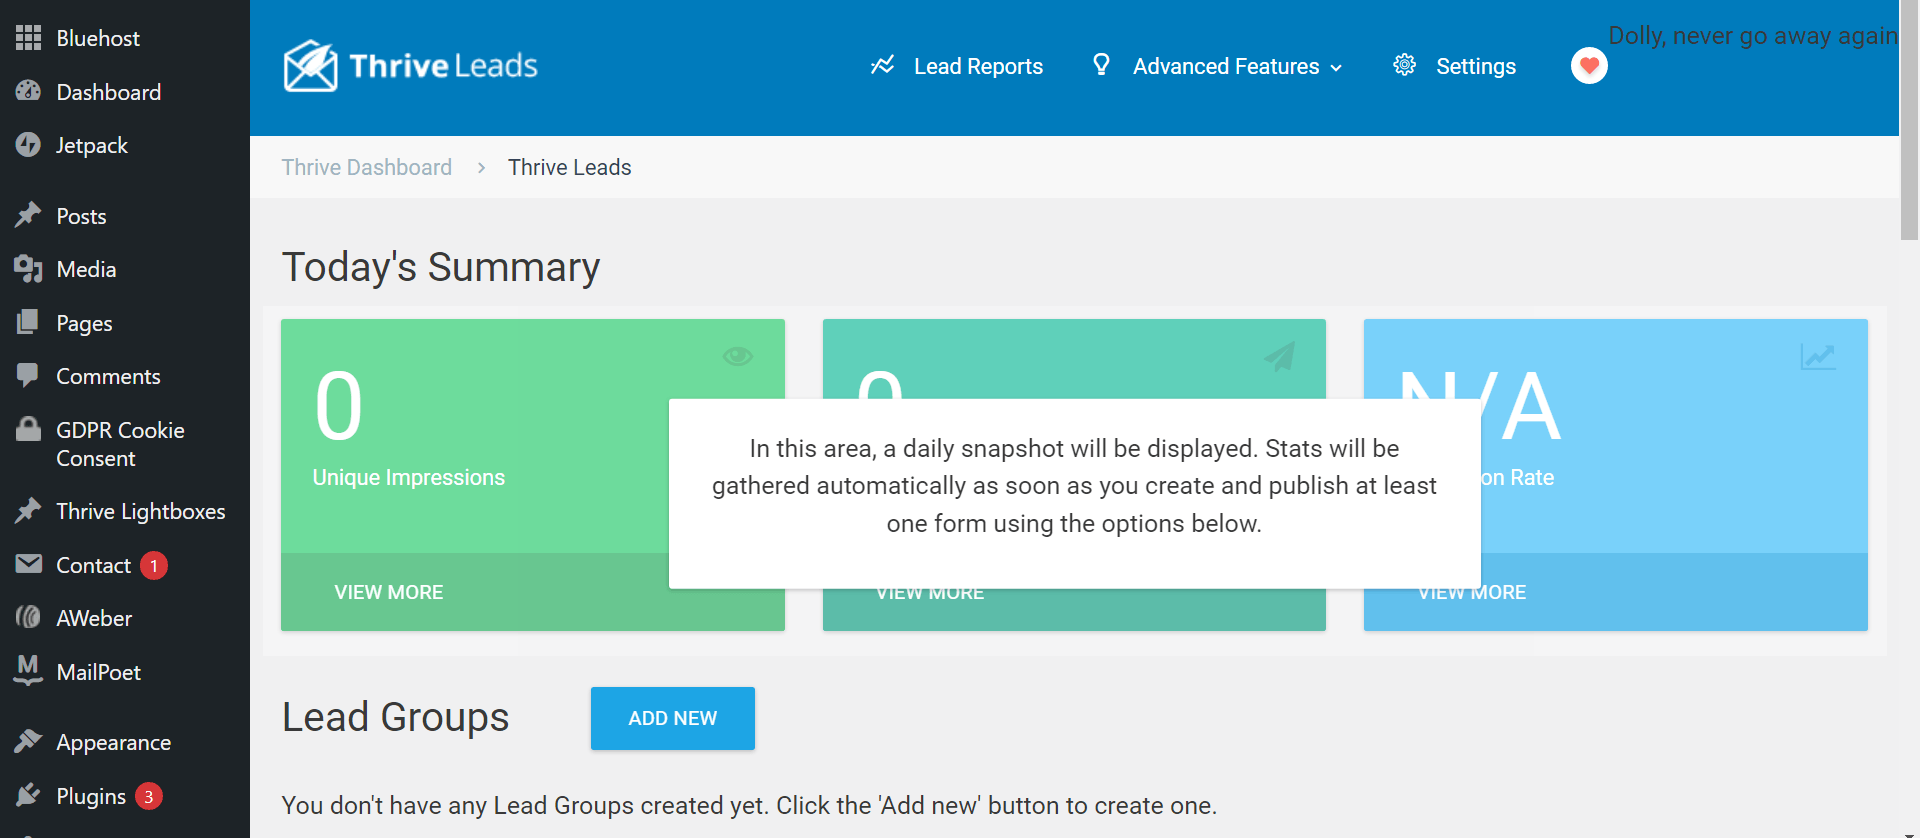Open the AWeber sidebar item

point(94,619)
